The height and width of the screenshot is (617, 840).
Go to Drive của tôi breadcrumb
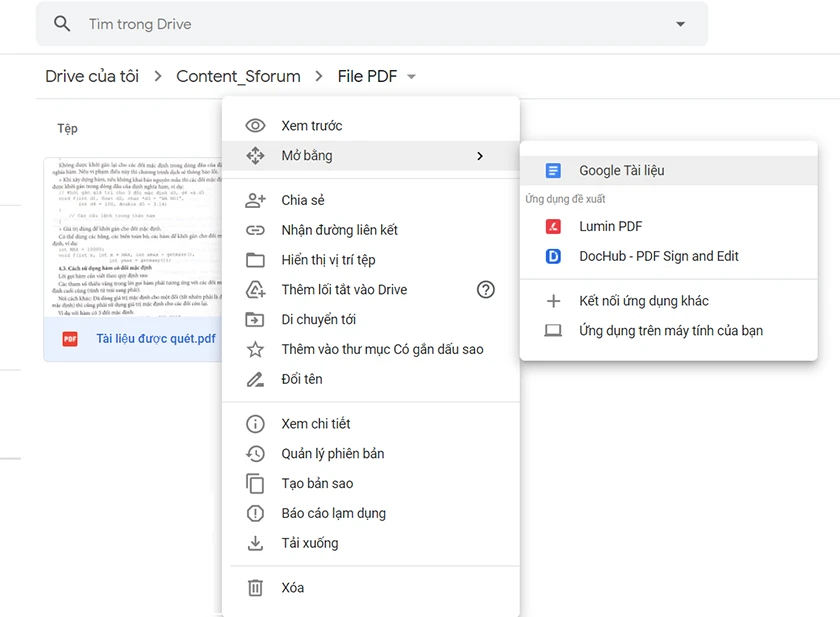92,76
